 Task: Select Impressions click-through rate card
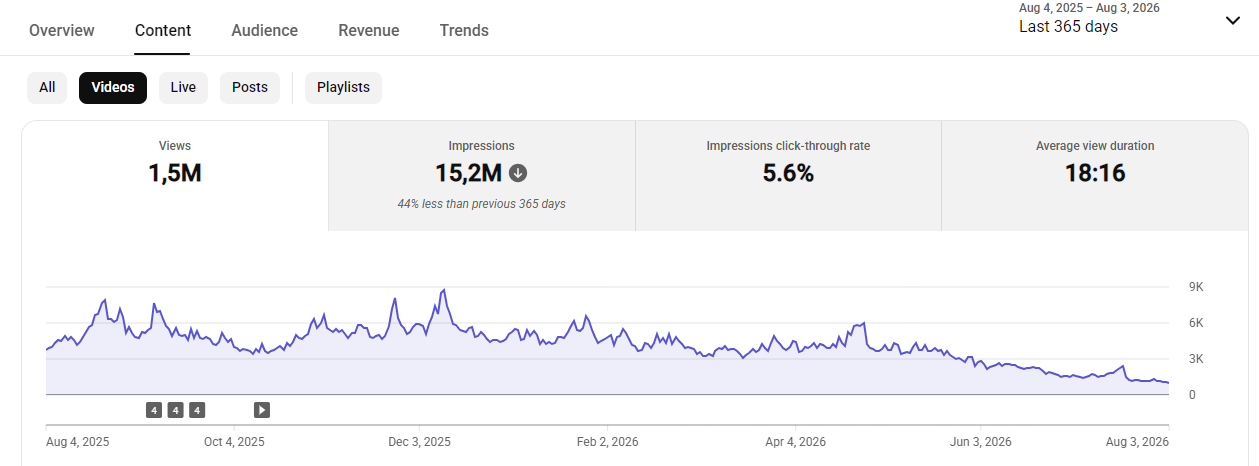click(788, 176)
